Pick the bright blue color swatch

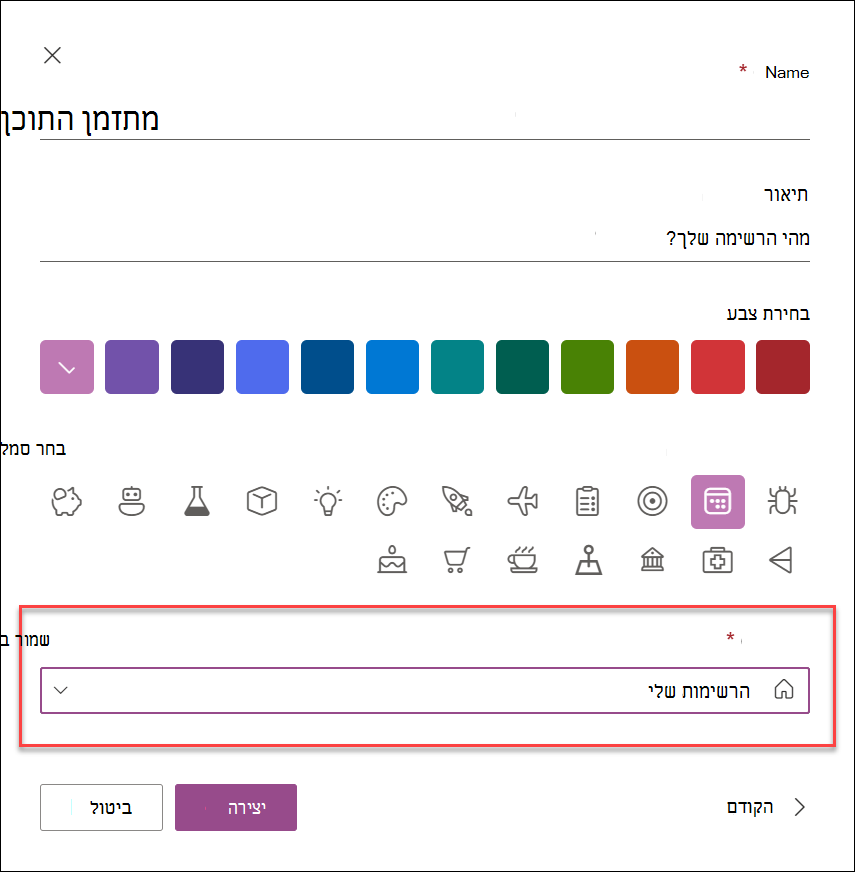(393, 367)
